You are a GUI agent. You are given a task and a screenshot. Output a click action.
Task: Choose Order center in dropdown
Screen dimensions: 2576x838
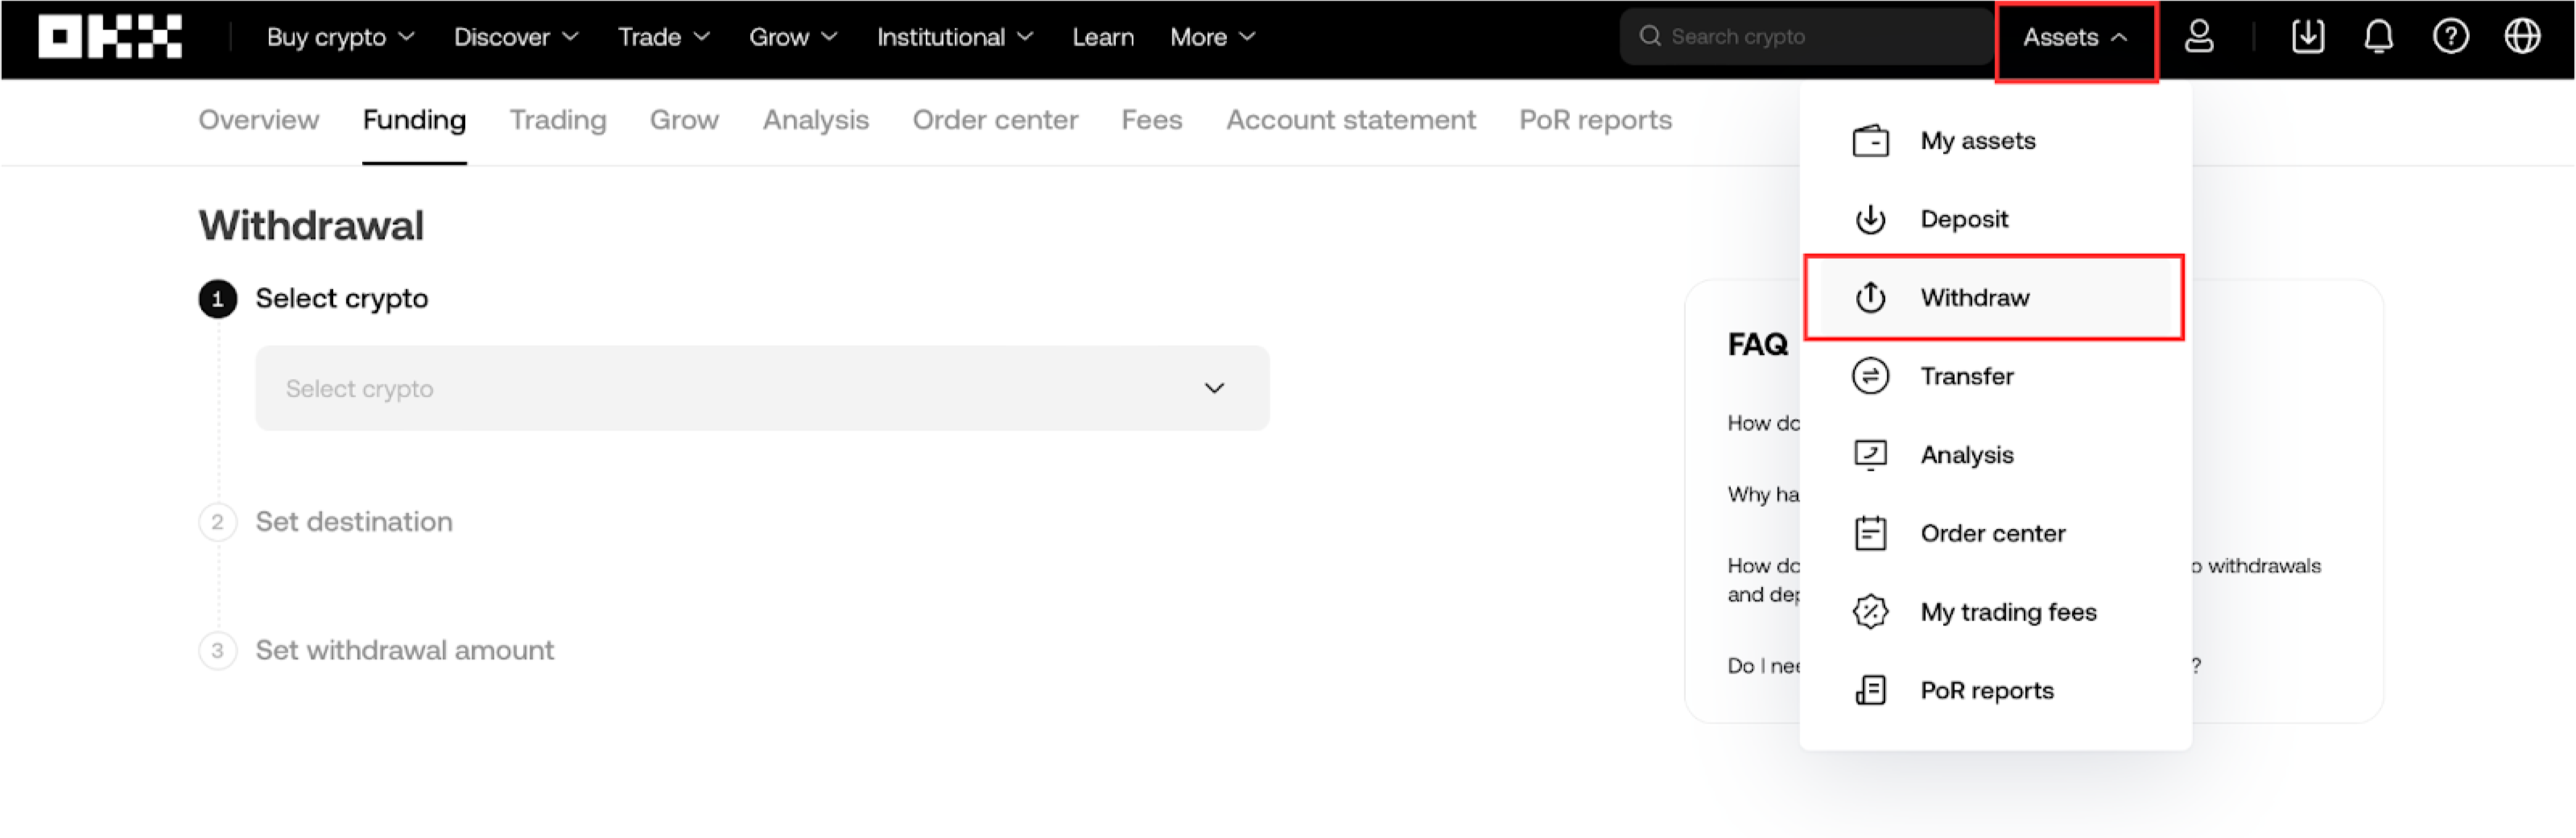1995,534
